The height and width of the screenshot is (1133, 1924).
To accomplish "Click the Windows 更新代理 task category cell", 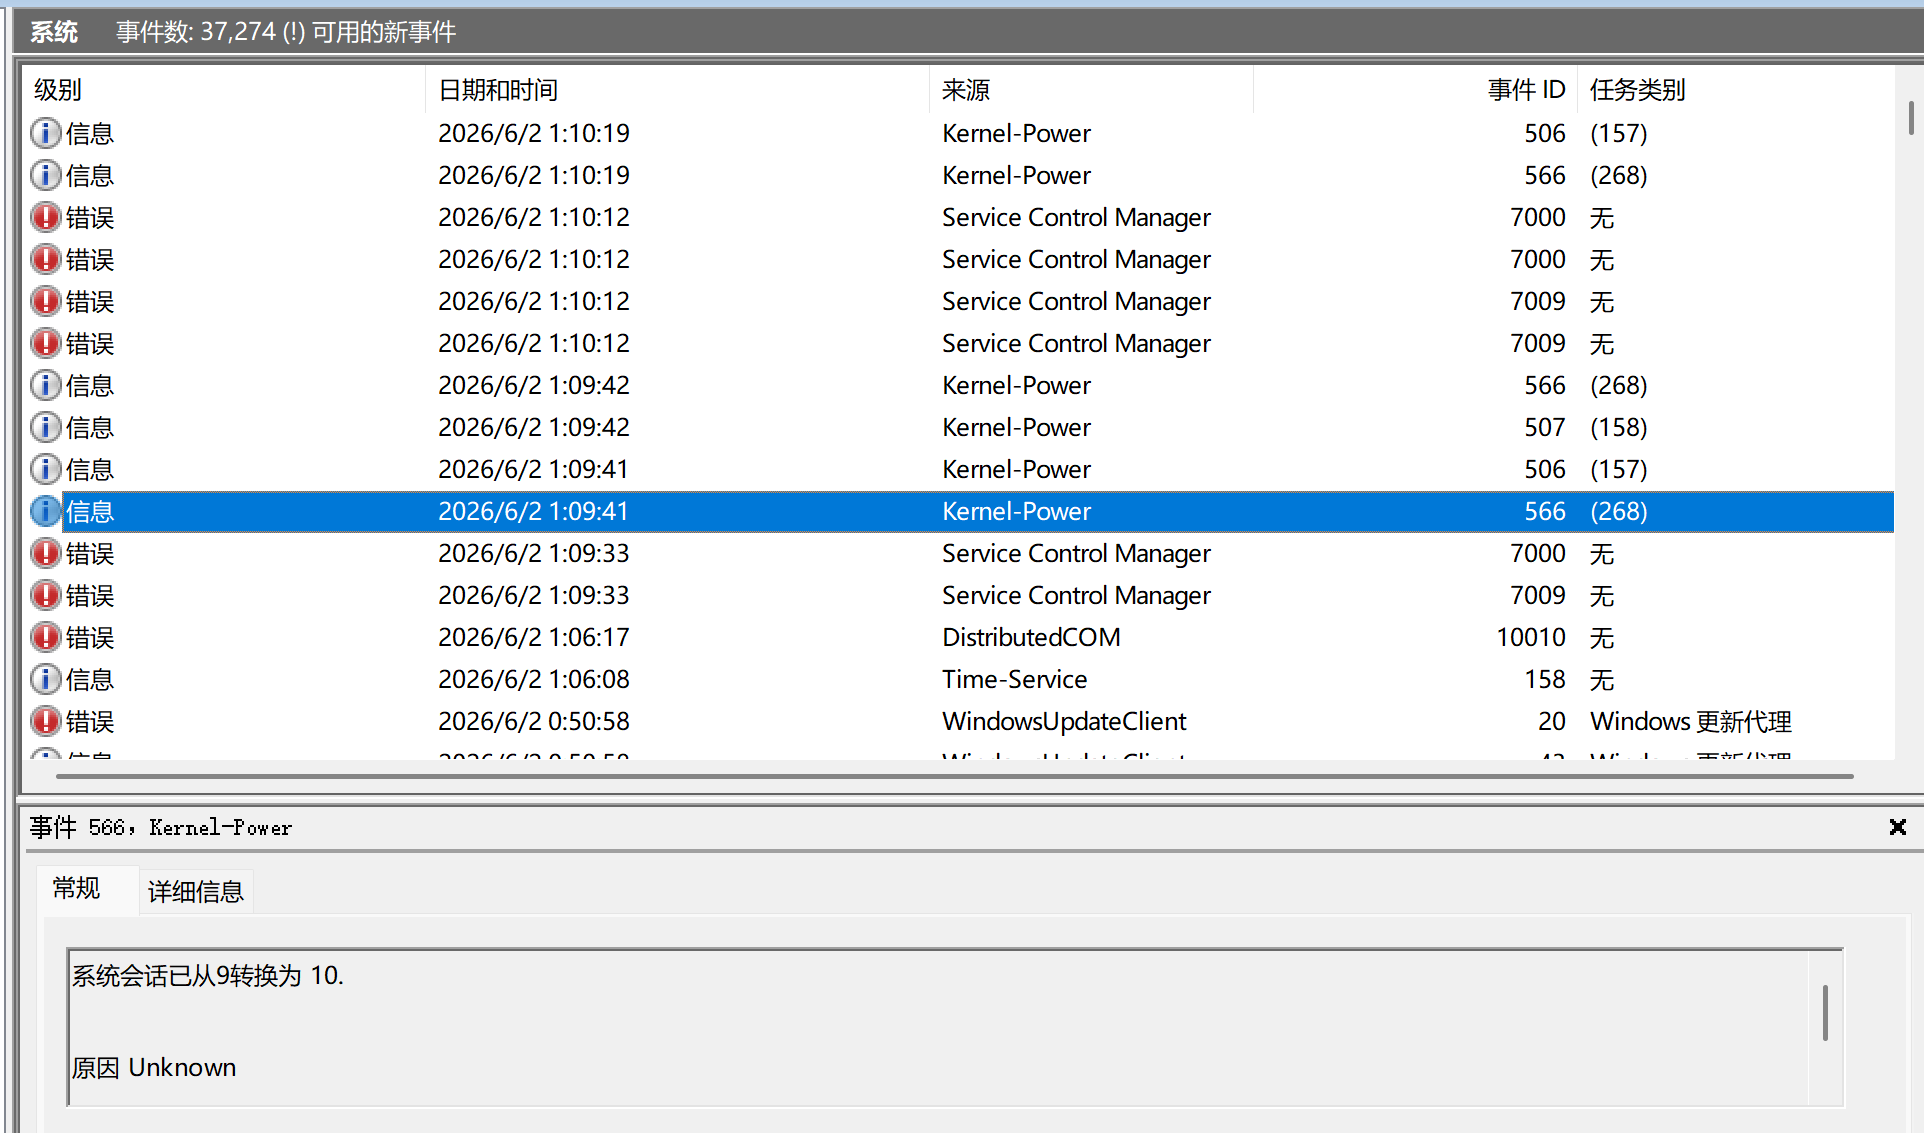I will 1691,721.
